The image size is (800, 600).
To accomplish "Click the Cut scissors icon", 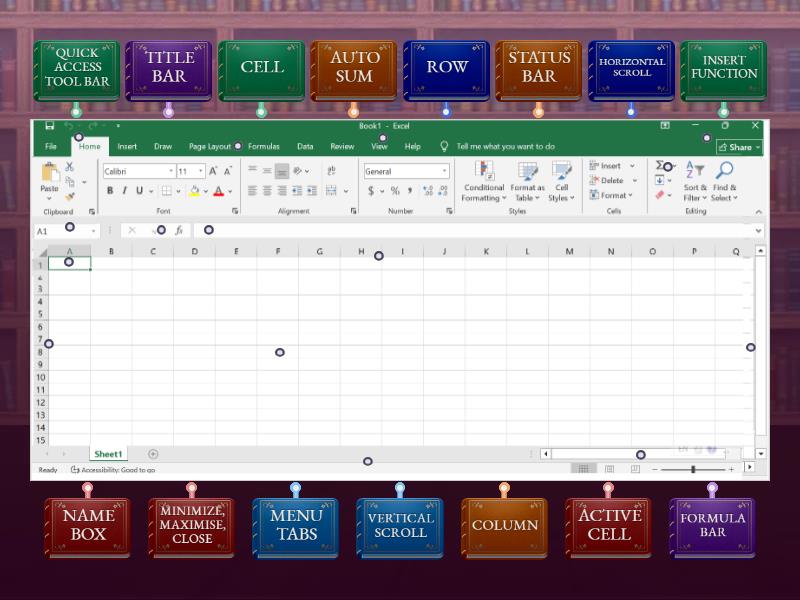I will tap(70, 166).
